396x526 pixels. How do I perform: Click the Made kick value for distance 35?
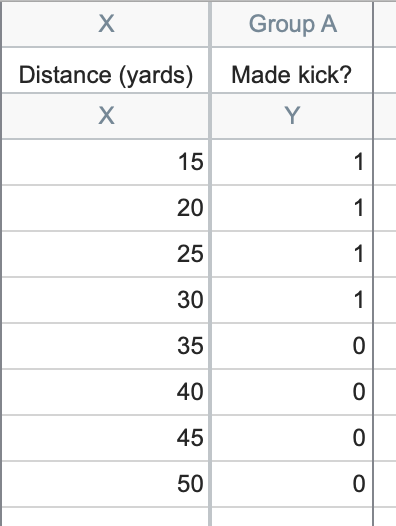point(292,346)
